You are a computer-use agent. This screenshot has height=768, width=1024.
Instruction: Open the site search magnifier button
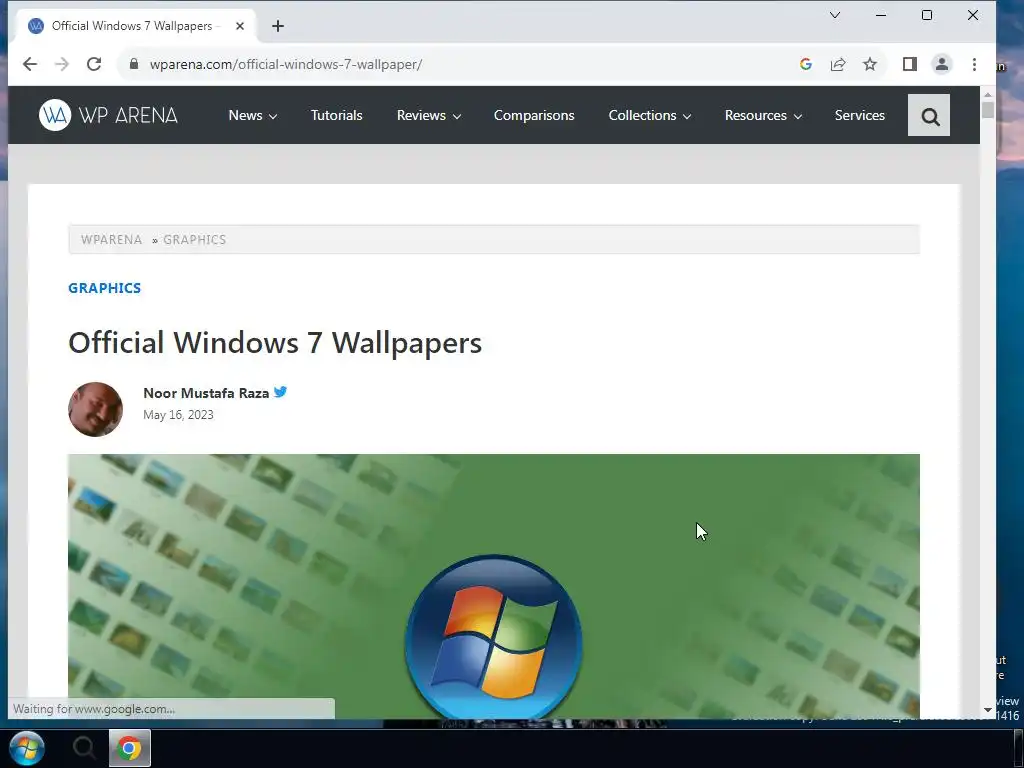coord(929,116)
